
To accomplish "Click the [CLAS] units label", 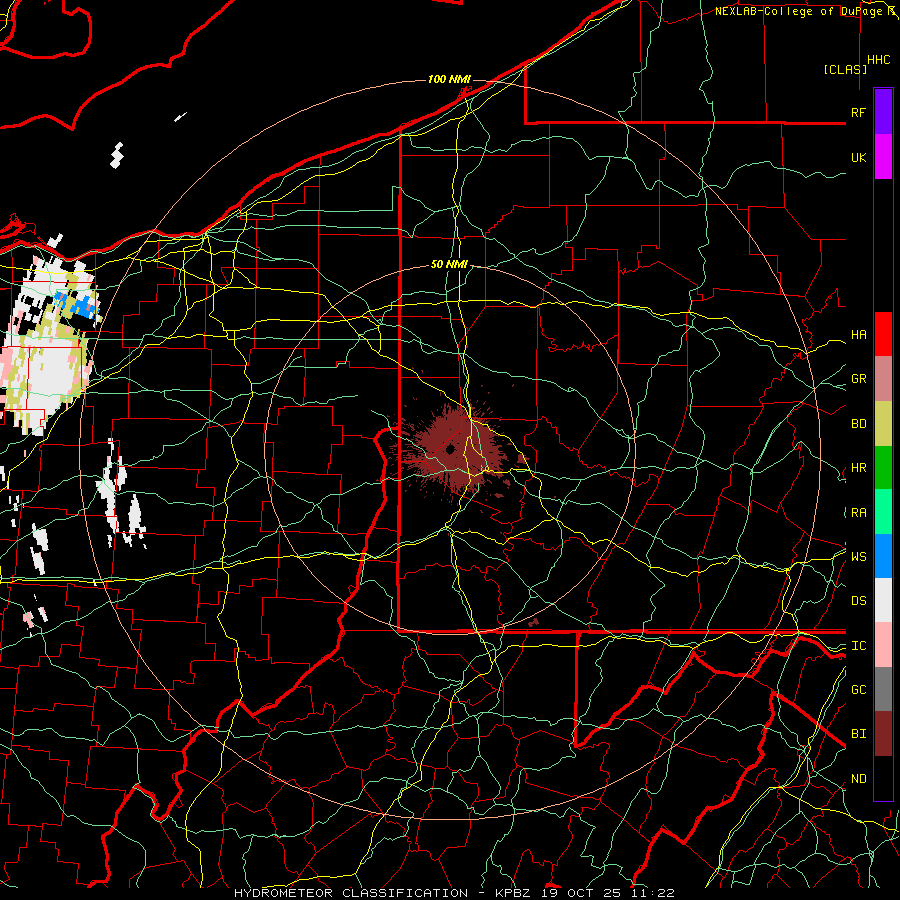I will [845, 69].
